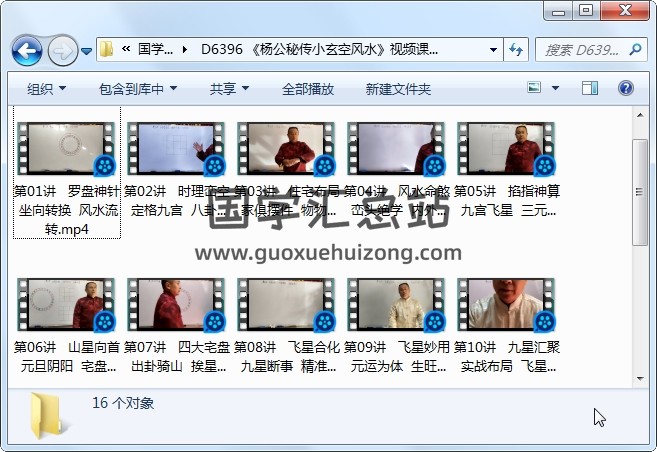Screen dimensions: 657x452
Task: Click the Back navigation arrow
Action: [27, 51]
